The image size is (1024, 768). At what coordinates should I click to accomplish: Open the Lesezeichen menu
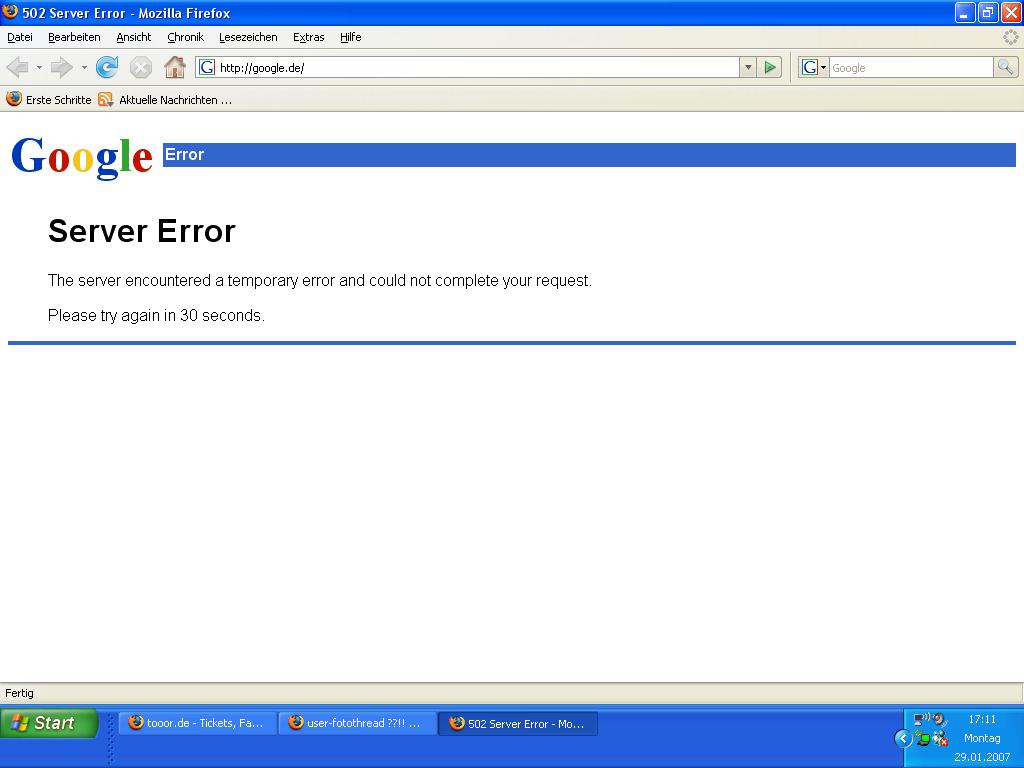tap(248, 37)
